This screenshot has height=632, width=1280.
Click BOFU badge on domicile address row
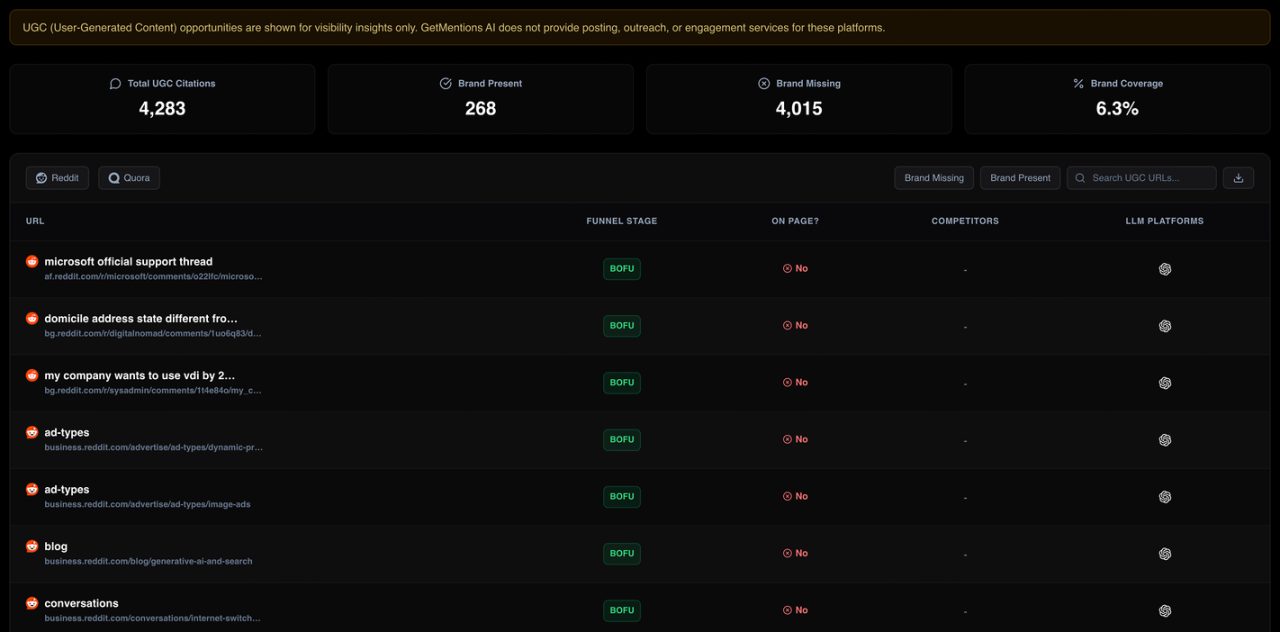point(622,326)
